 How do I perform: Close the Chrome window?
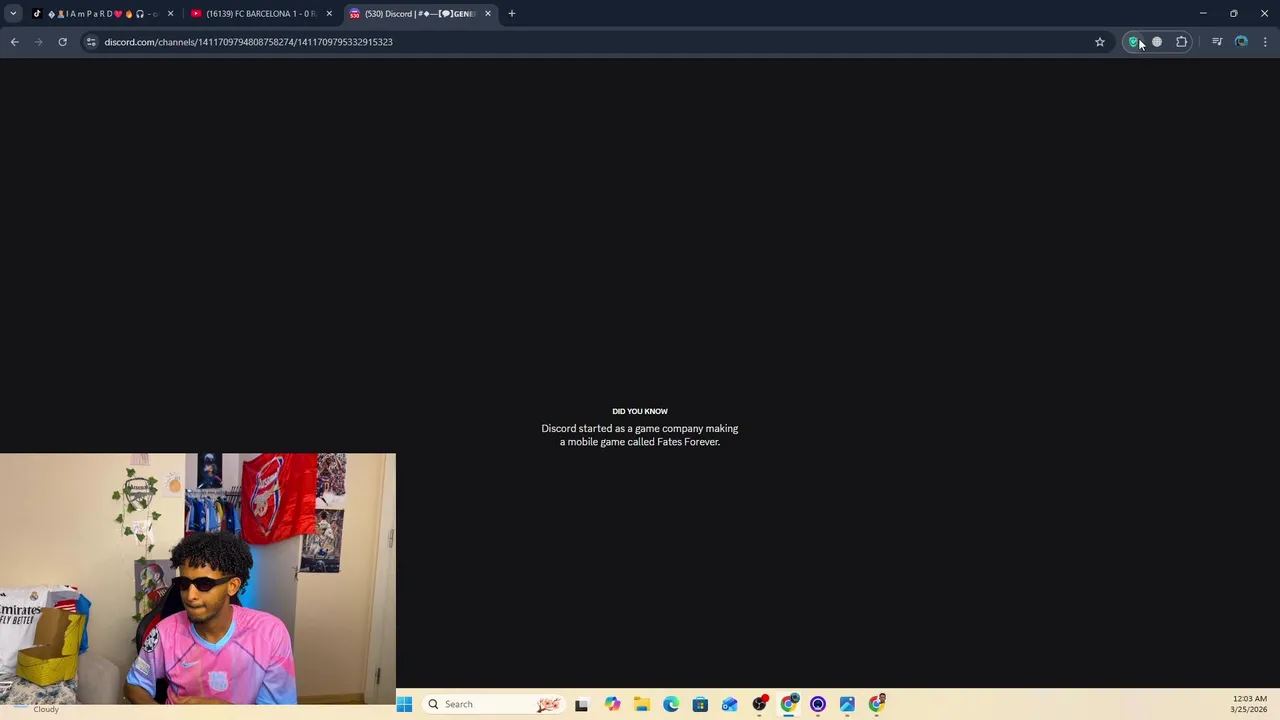(1264, 13)
